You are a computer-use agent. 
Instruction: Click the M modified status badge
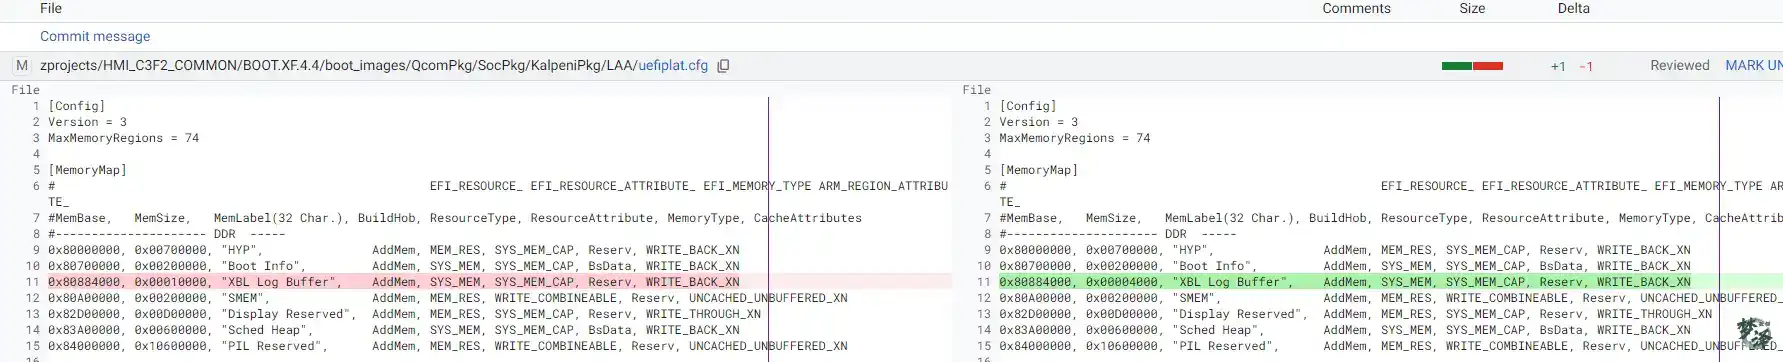pyautogui.click(x=22, y=66)
